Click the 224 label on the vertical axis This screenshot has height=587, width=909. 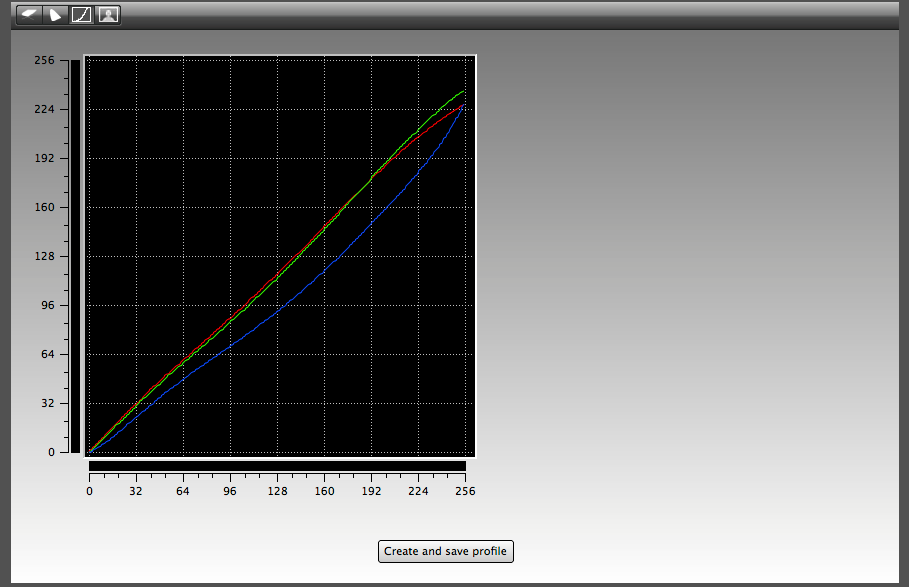(x=44, y=109)
